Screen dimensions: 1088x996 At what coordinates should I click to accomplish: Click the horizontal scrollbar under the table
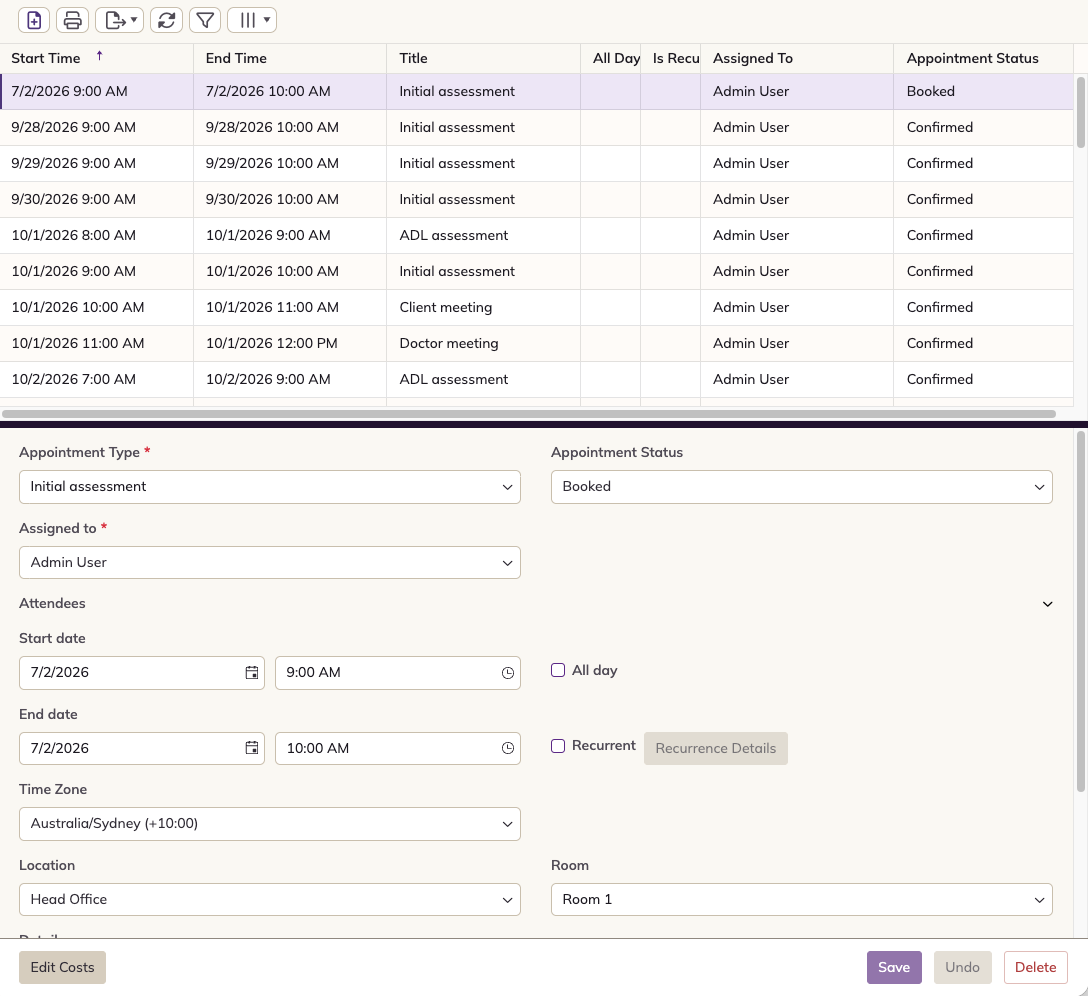click(529, 414)
